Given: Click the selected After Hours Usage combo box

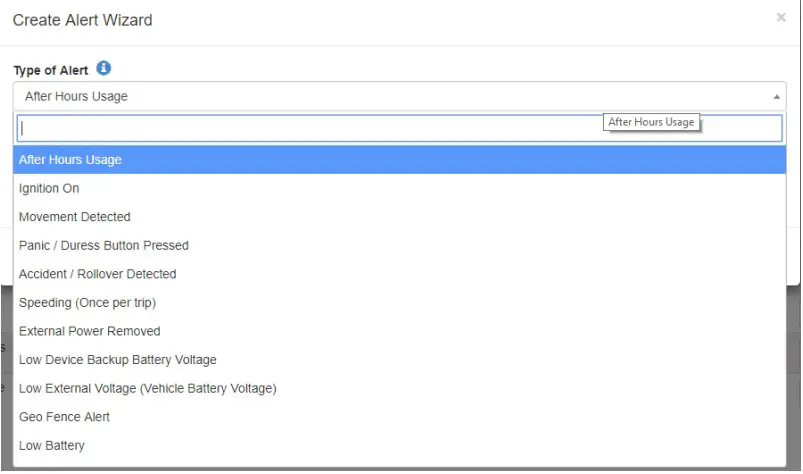Looking at the screenshot, I should (390, 97).
